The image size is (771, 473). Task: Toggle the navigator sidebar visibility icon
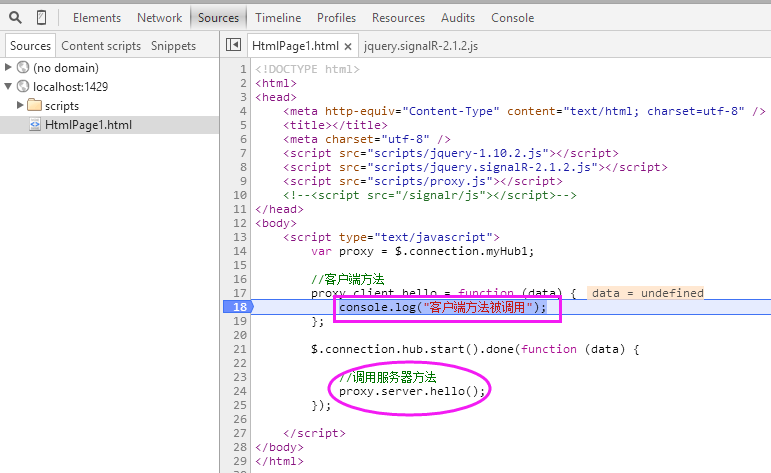tap(233, 45)
